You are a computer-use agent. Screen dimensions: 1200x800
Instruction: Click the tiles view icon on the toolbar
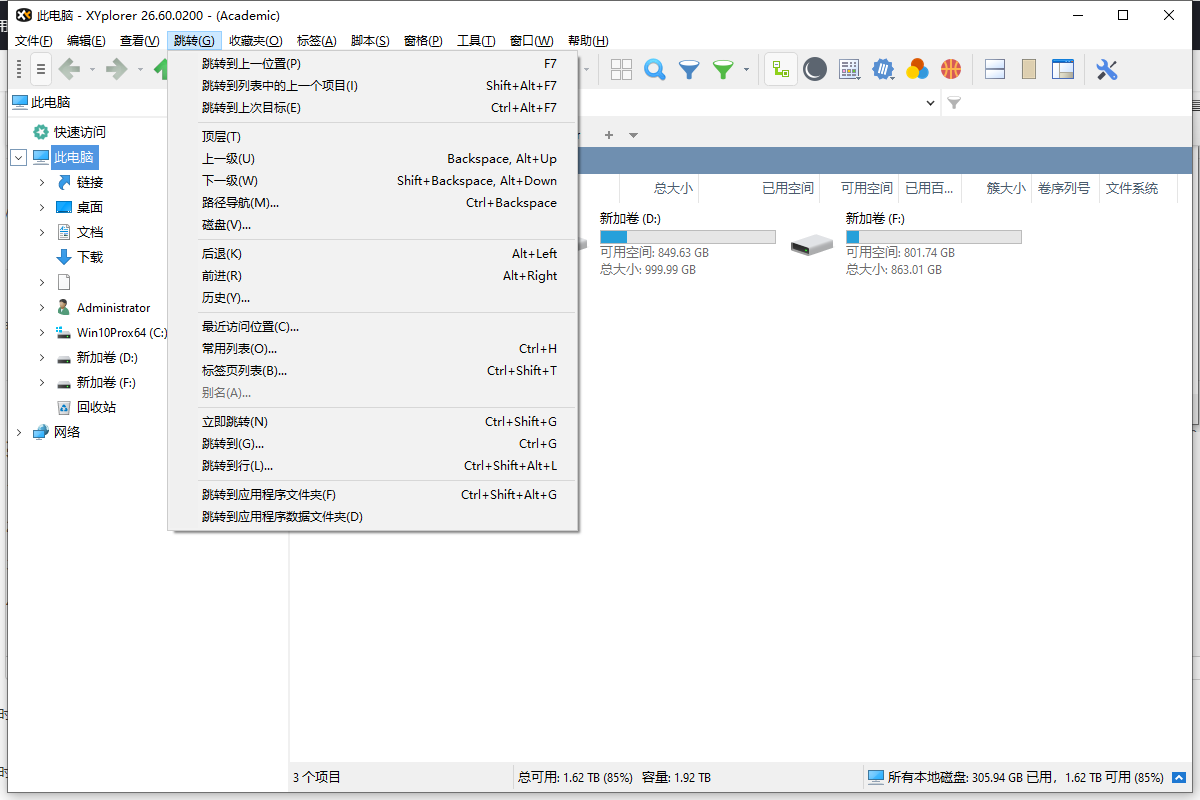point(621,69)
